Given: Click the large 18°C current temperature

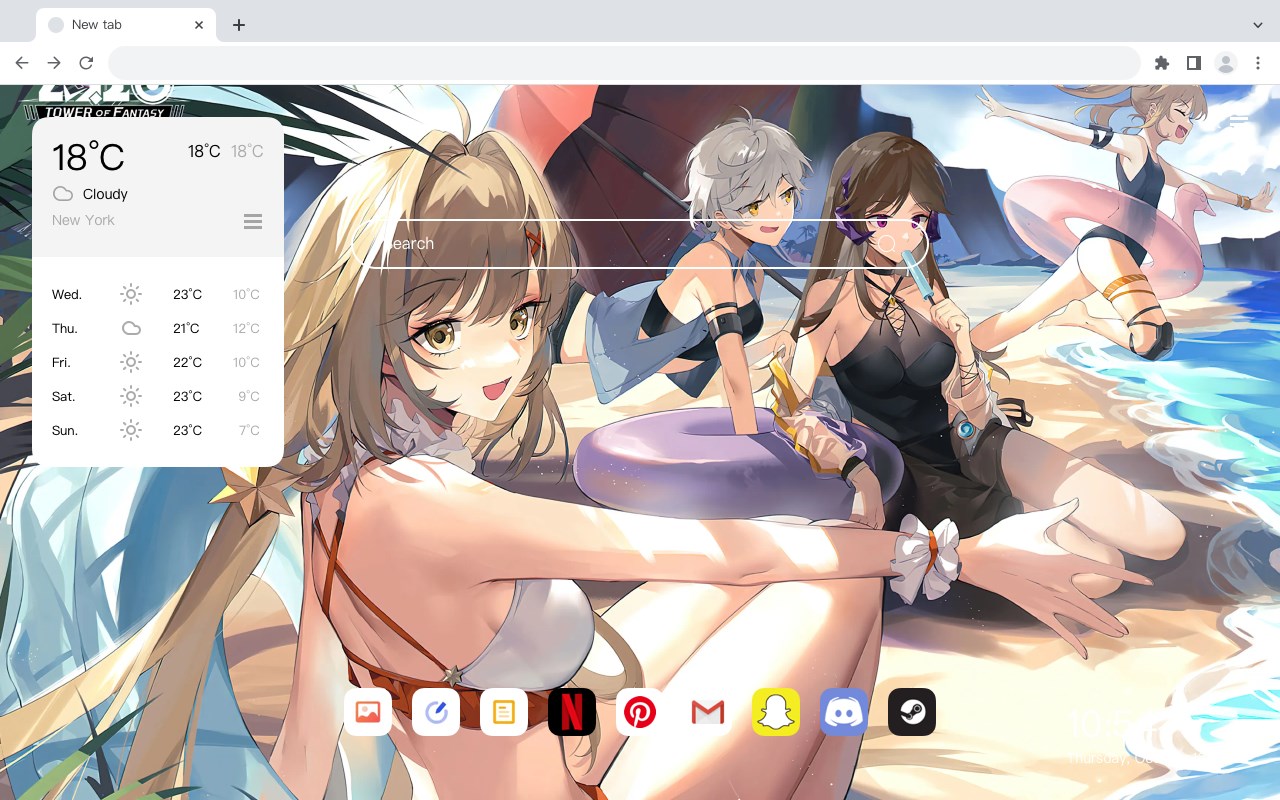Looking at the screenshot, I should click(x=88, y=157).
